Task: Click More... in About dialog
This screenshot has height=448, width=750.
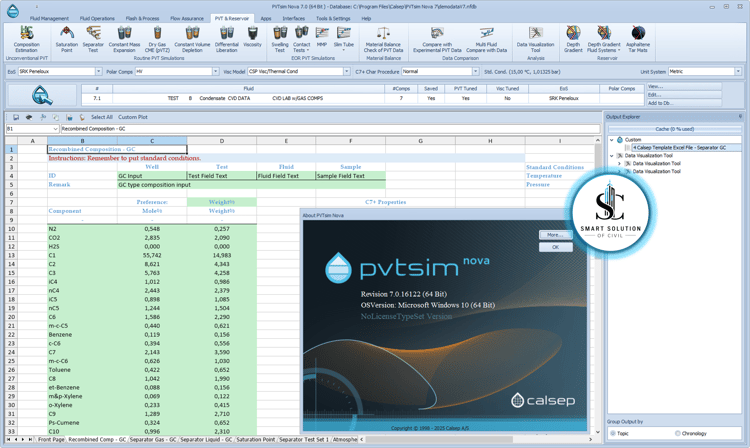Action: tap(555, 235)
